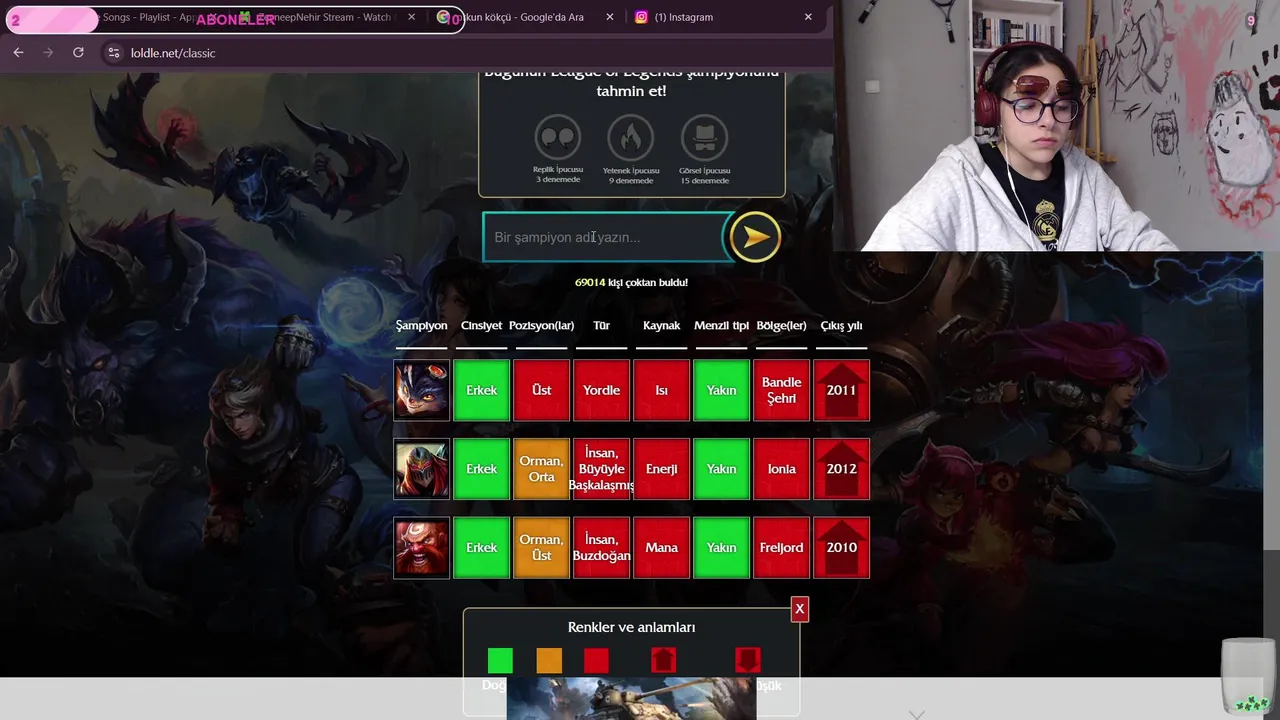1280x720 pixels.
Task: Click the champion name input field
Action: tap(605, 237)
